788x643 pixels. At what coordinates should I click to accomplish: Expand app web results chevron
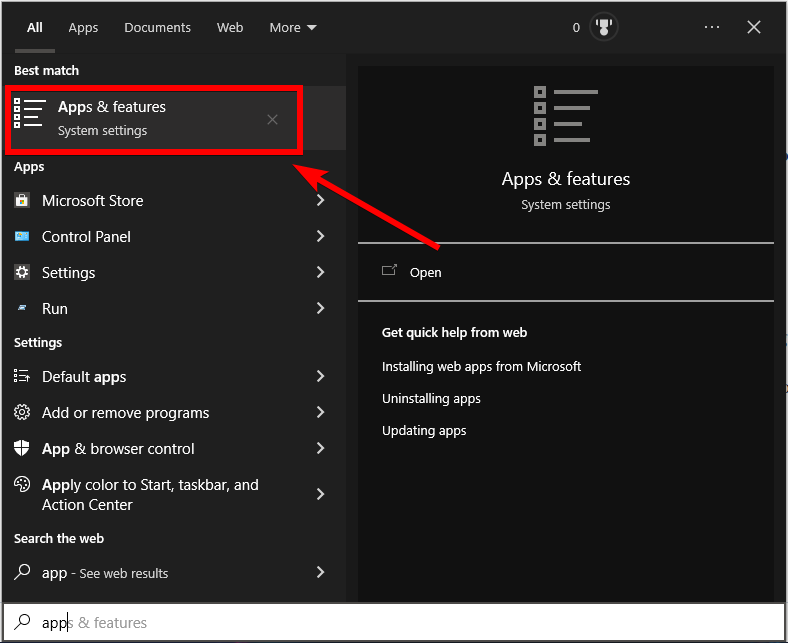[x=321, y=572]
